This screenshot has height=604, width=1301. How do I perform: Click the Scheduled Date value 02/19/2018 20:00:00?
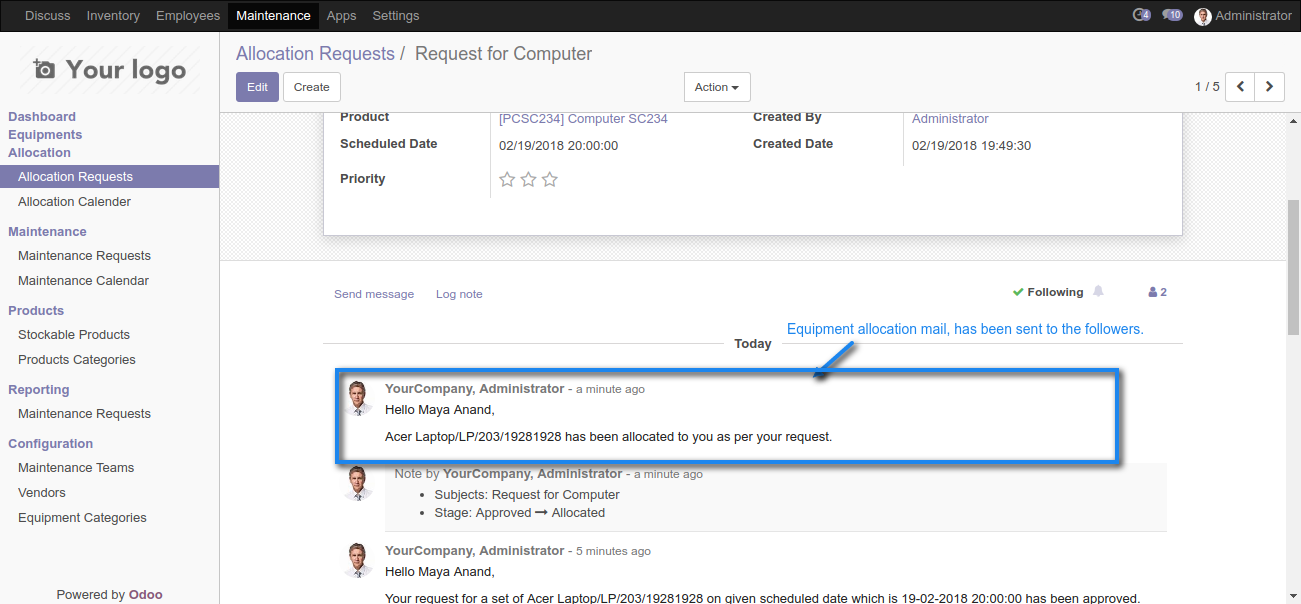point(558,146)
